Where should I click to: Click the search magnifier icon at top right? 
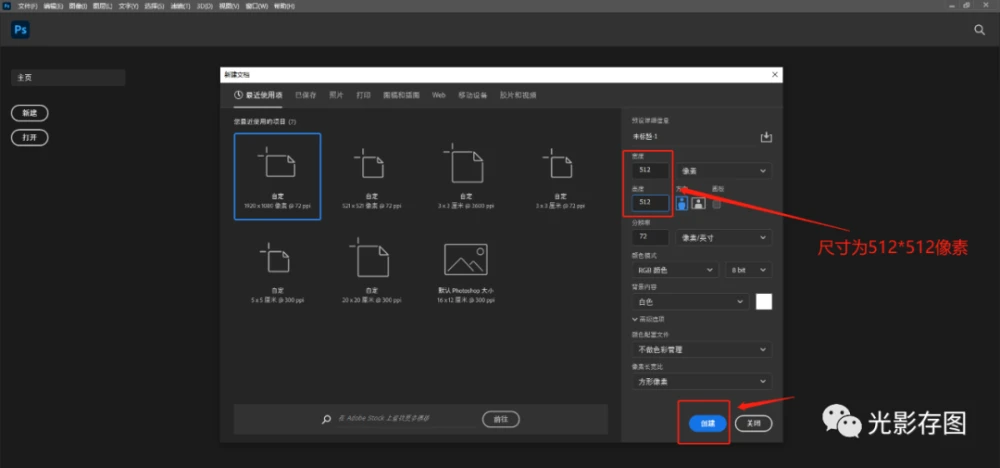point(979,30)
